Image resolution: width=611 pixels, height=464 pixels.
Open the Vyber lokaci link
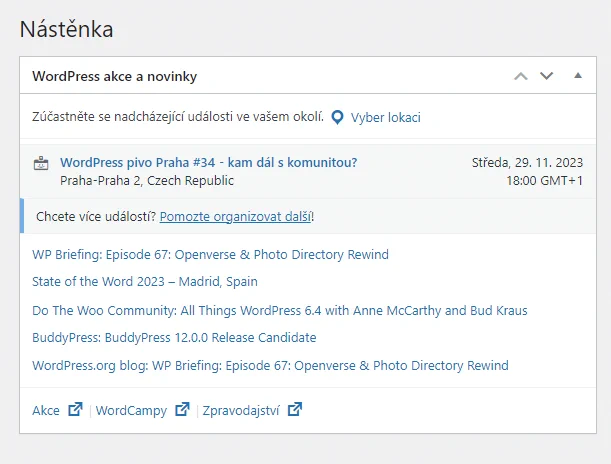coord(385,117)
